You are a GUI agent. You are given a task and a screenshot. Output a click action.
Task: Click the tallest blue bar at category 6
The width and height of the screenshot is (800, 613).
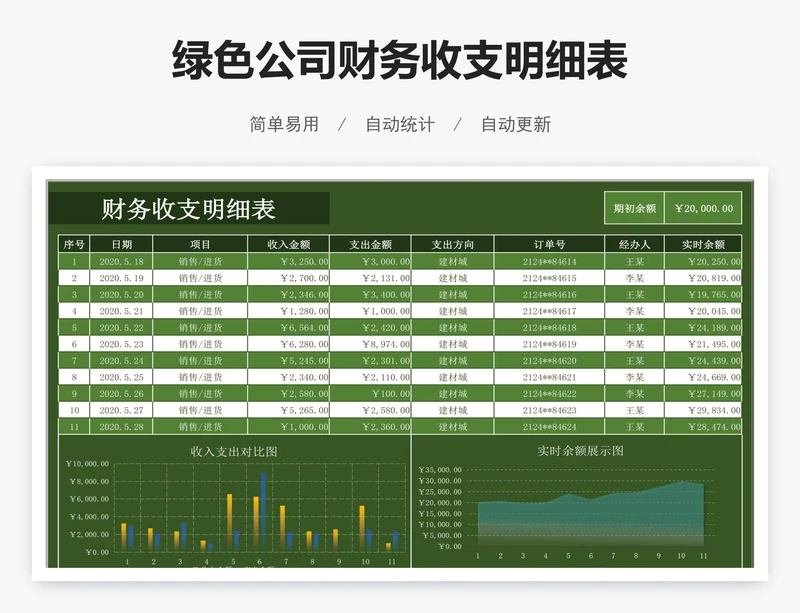263,511
